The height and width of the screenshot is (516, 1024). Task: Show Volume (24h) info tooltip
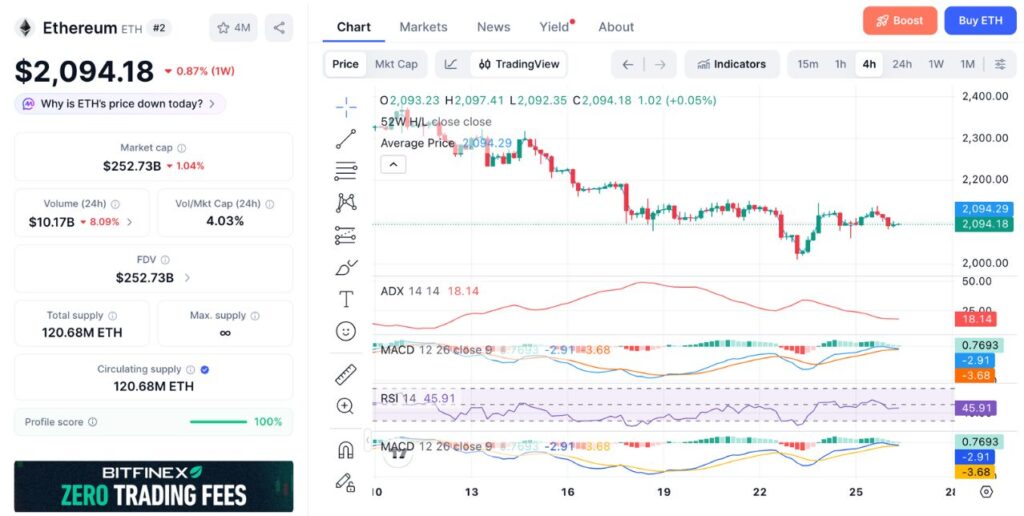click(116, 204)
